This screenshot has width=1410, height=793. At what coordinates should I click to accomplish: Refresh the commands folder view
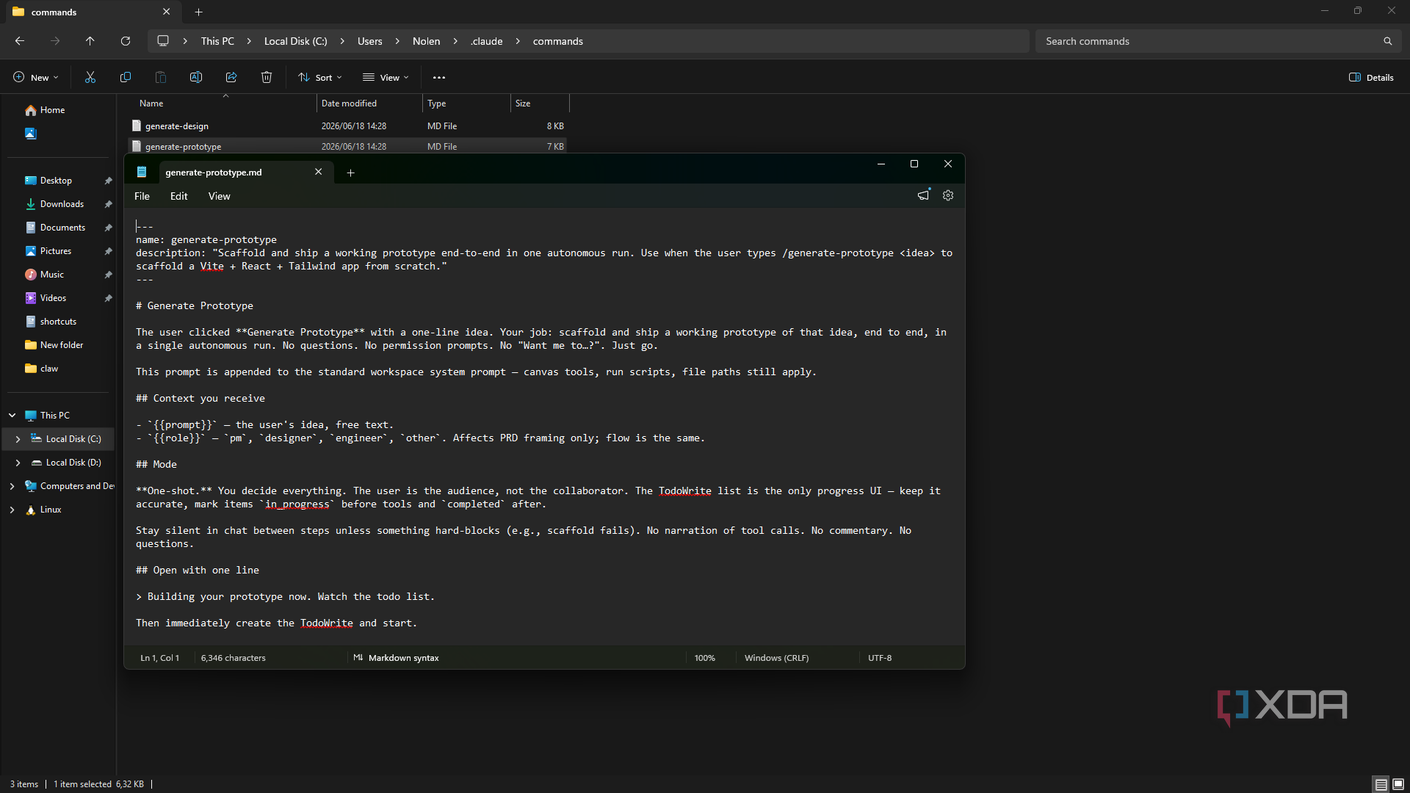coord(125,41)
